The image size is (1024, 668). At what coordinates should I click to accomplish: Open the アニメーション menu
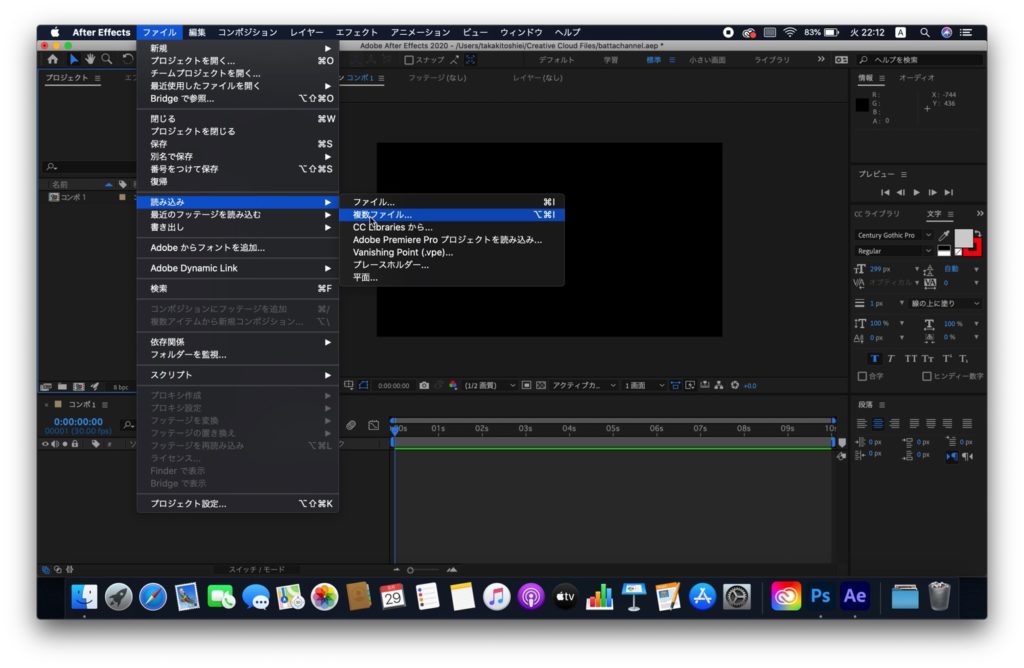[x=421, y=32]
